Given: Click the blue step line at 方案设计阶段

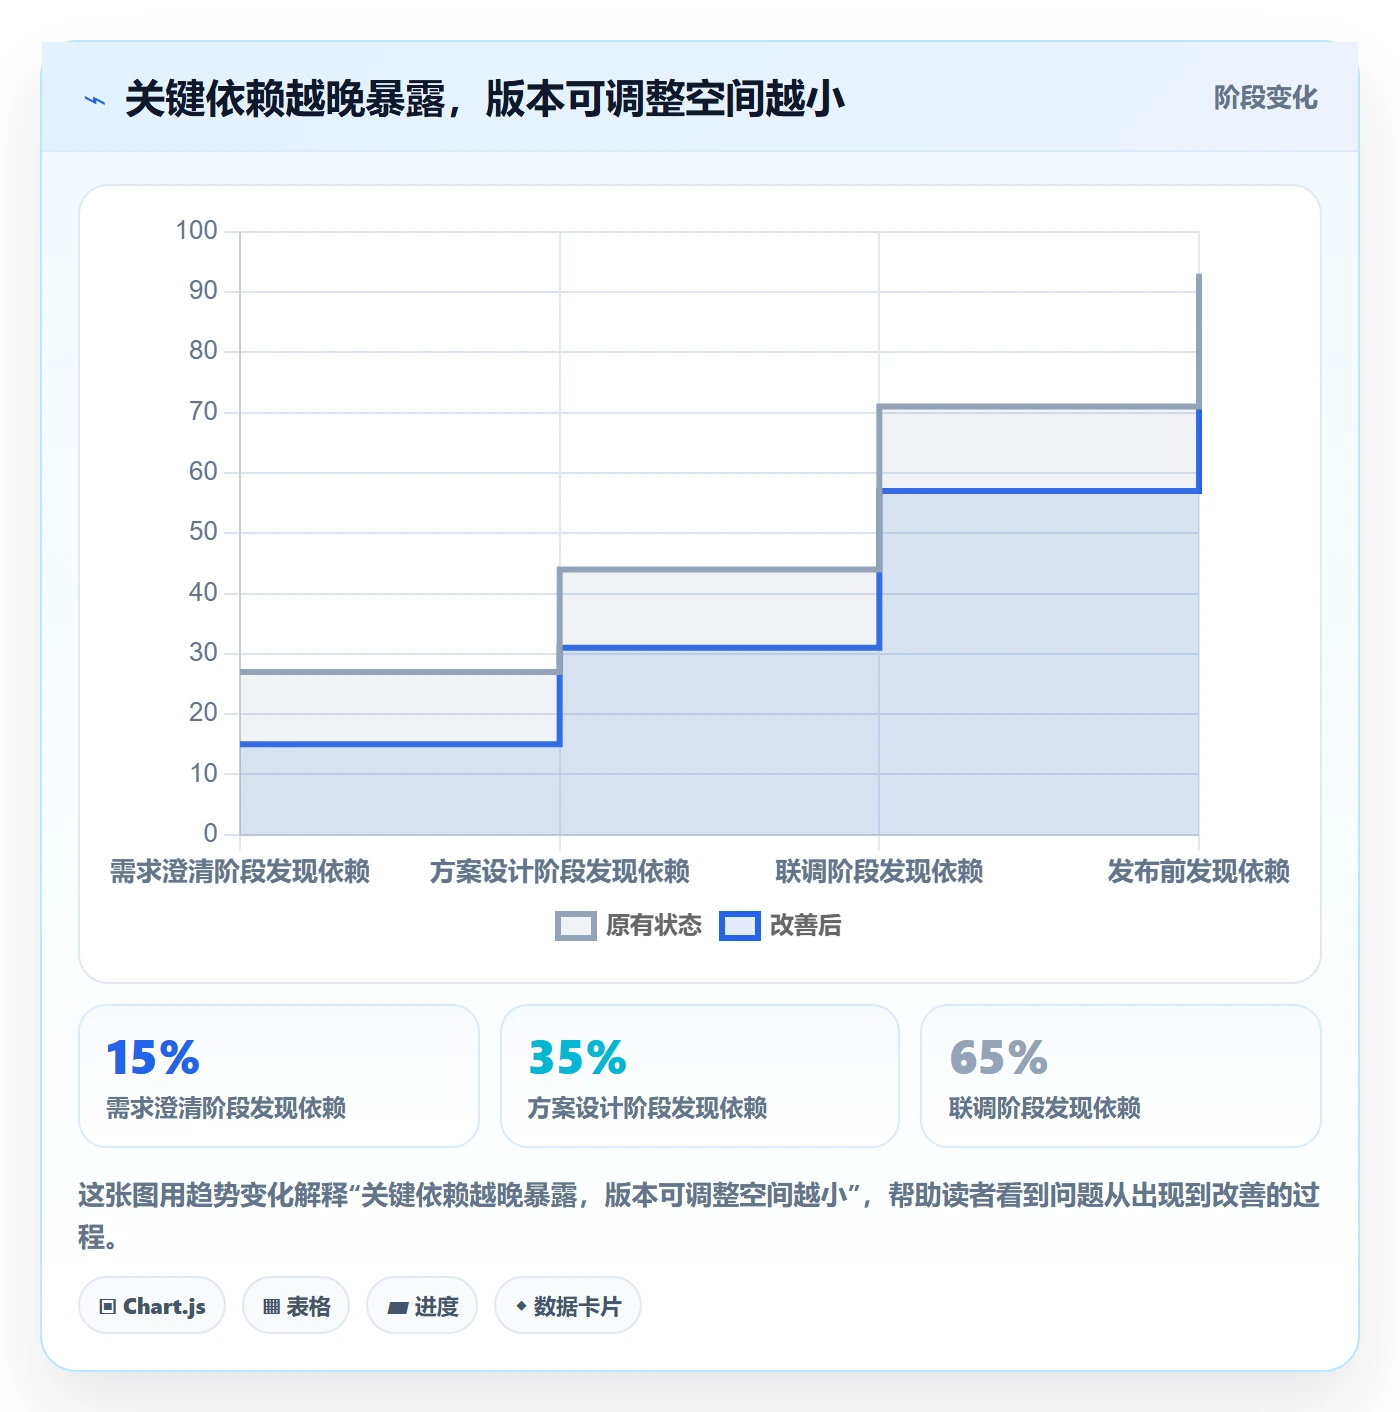Looking at the screenshot, I should (719, 648).
